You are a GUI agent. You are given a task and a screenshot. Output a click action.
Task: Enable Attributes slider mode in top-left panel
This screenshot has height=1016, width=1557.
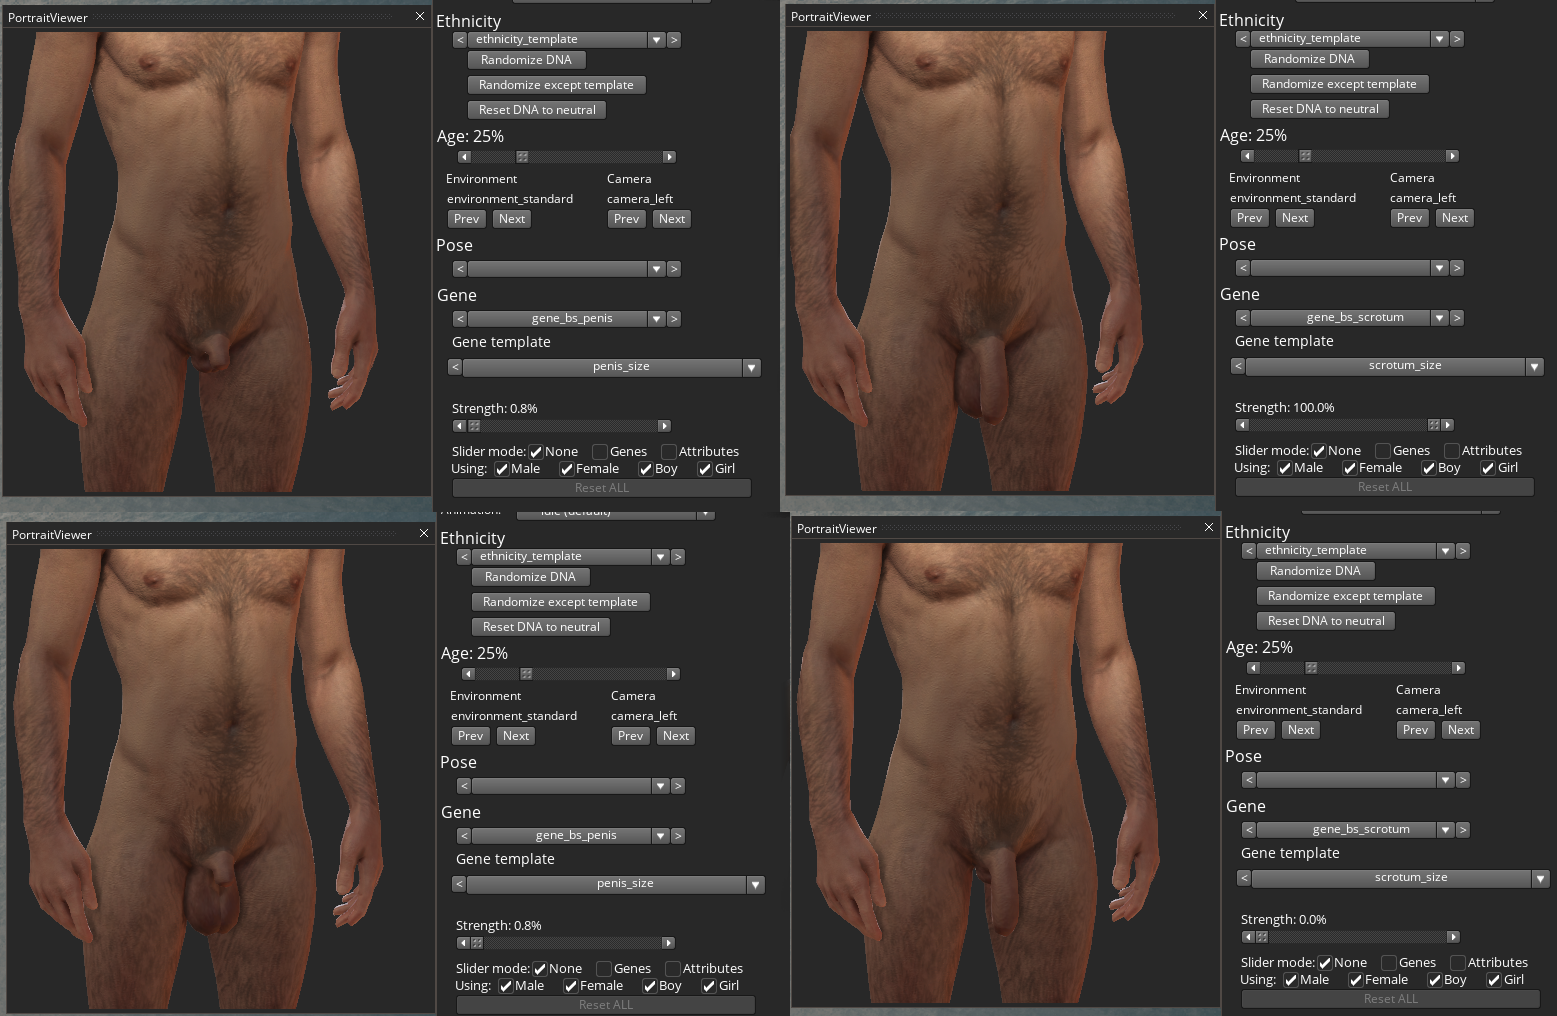669,452
